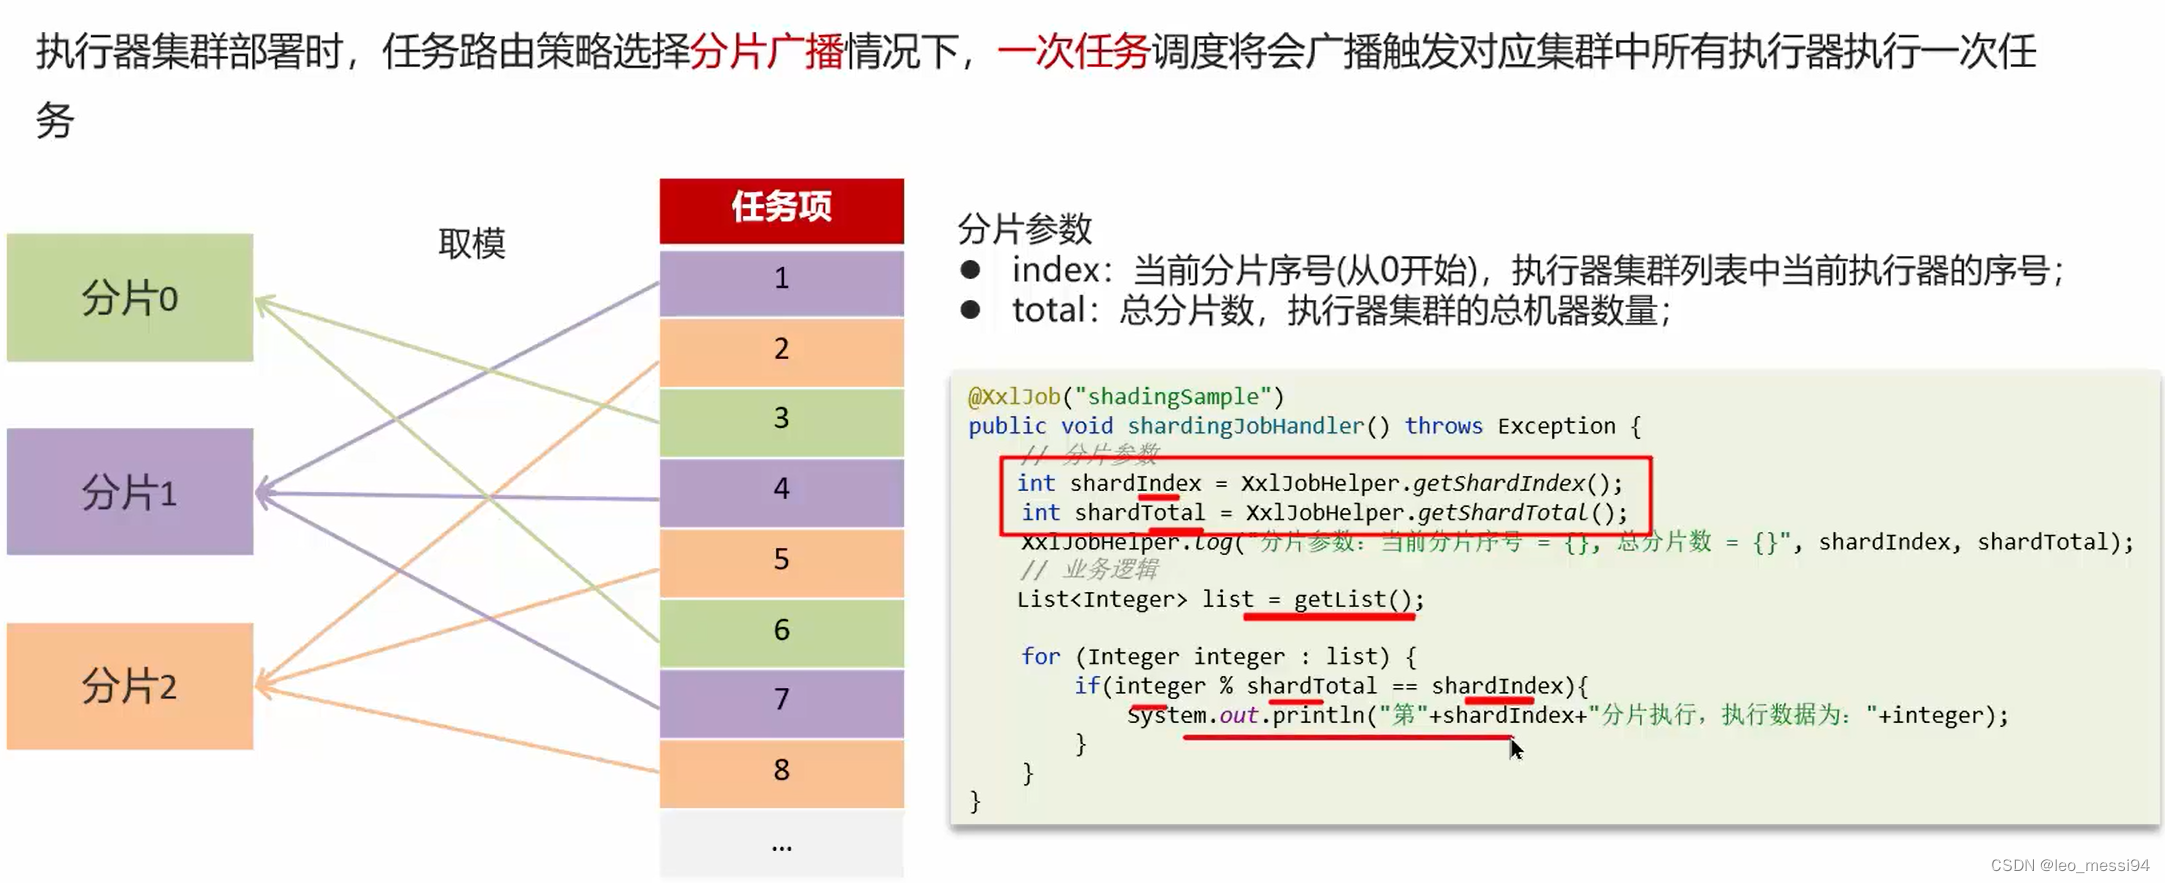Viewport: 2165px width, 883px height.
Task: Click the getShardTotal() code line
Action: (1324, 513)
